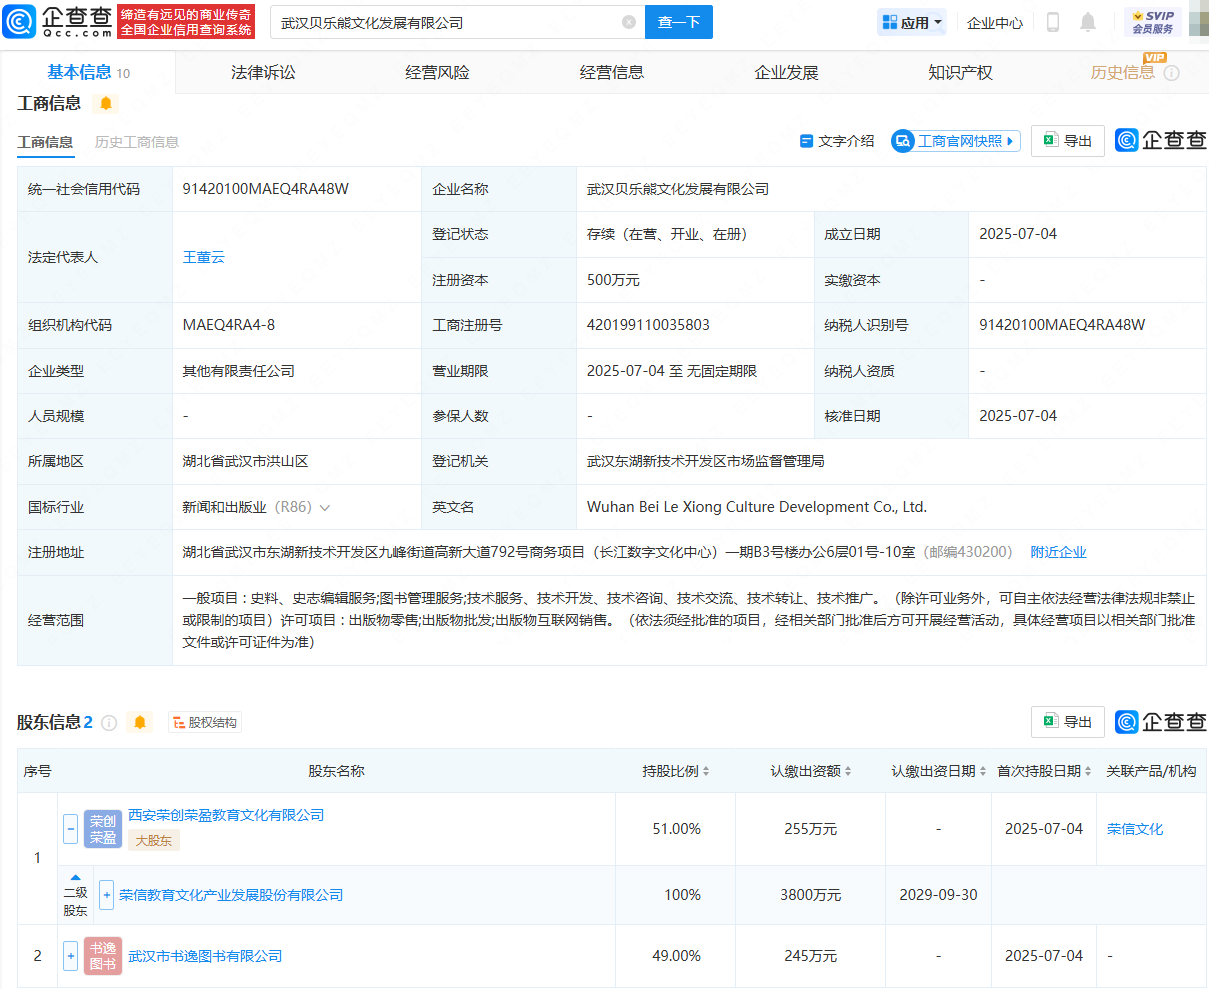Collapse the 二级股东 section arrow
1209x989 pixels.
tap(75, 877)
